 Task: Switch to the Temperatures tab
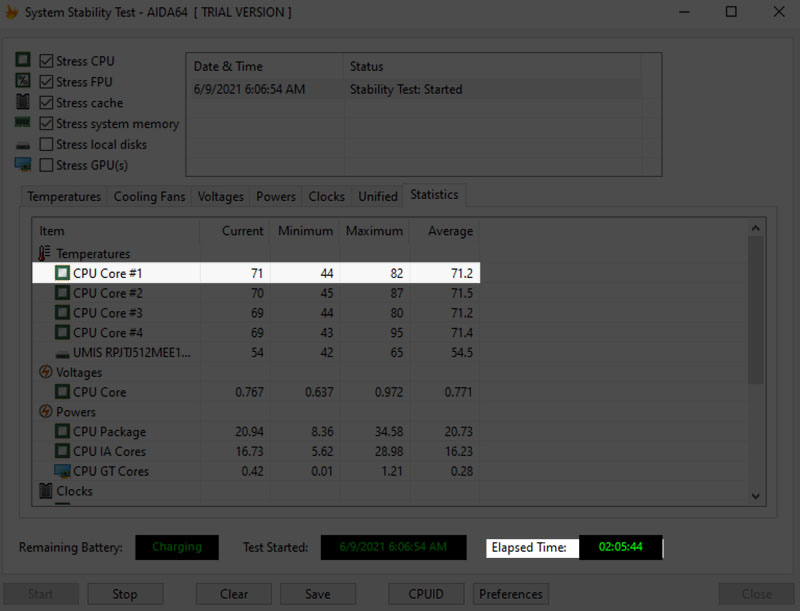(64, 196)
